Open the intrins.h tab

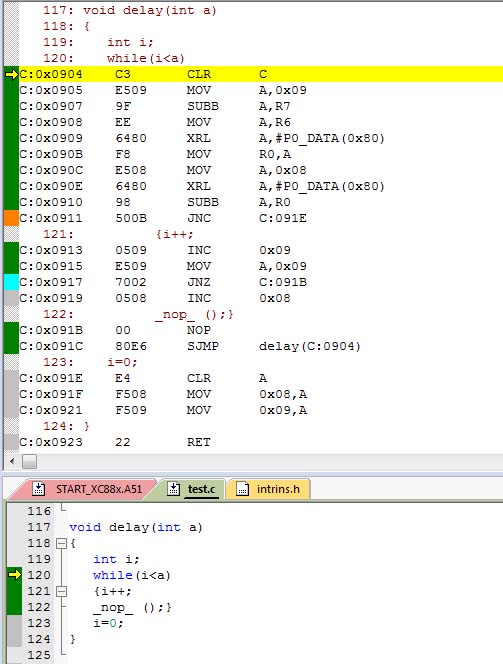270,489
